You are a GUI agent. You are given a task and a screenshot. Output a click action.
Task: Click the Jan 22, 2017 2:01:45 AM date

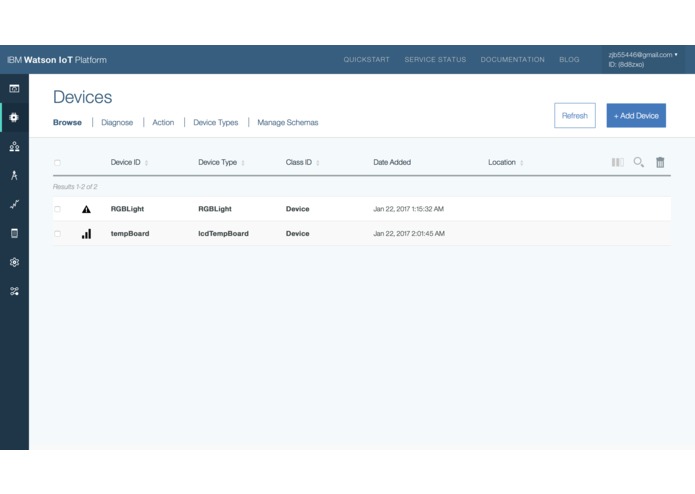409,233
